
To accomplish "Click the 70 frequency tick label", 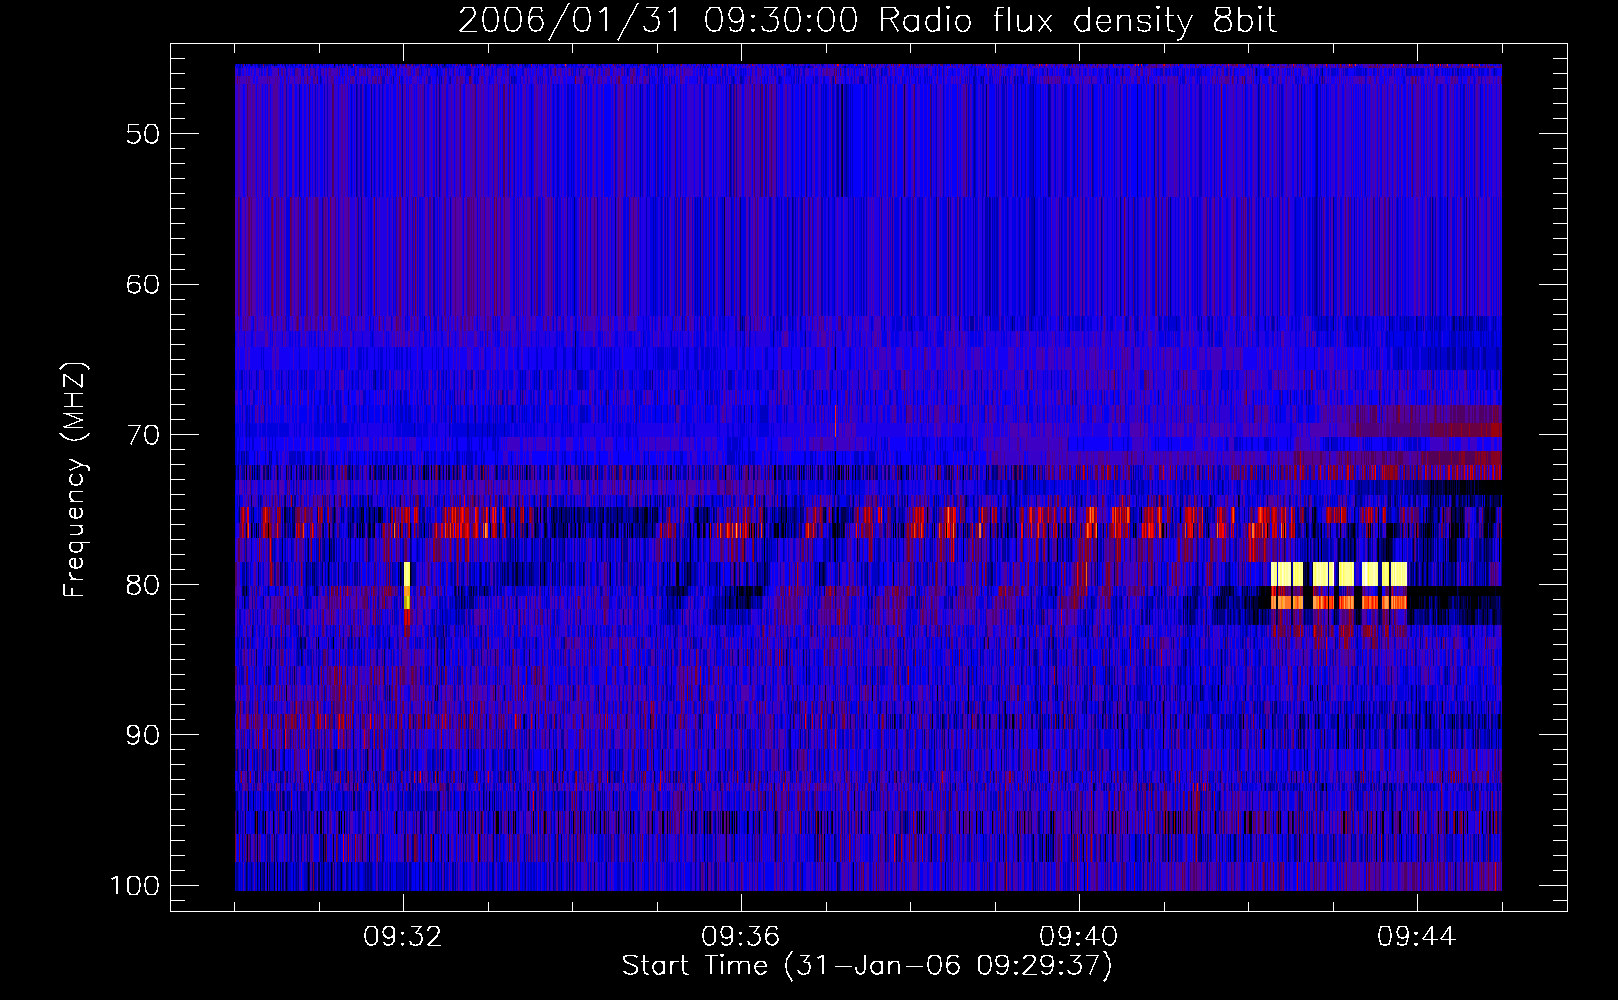I will coord(143,435).
